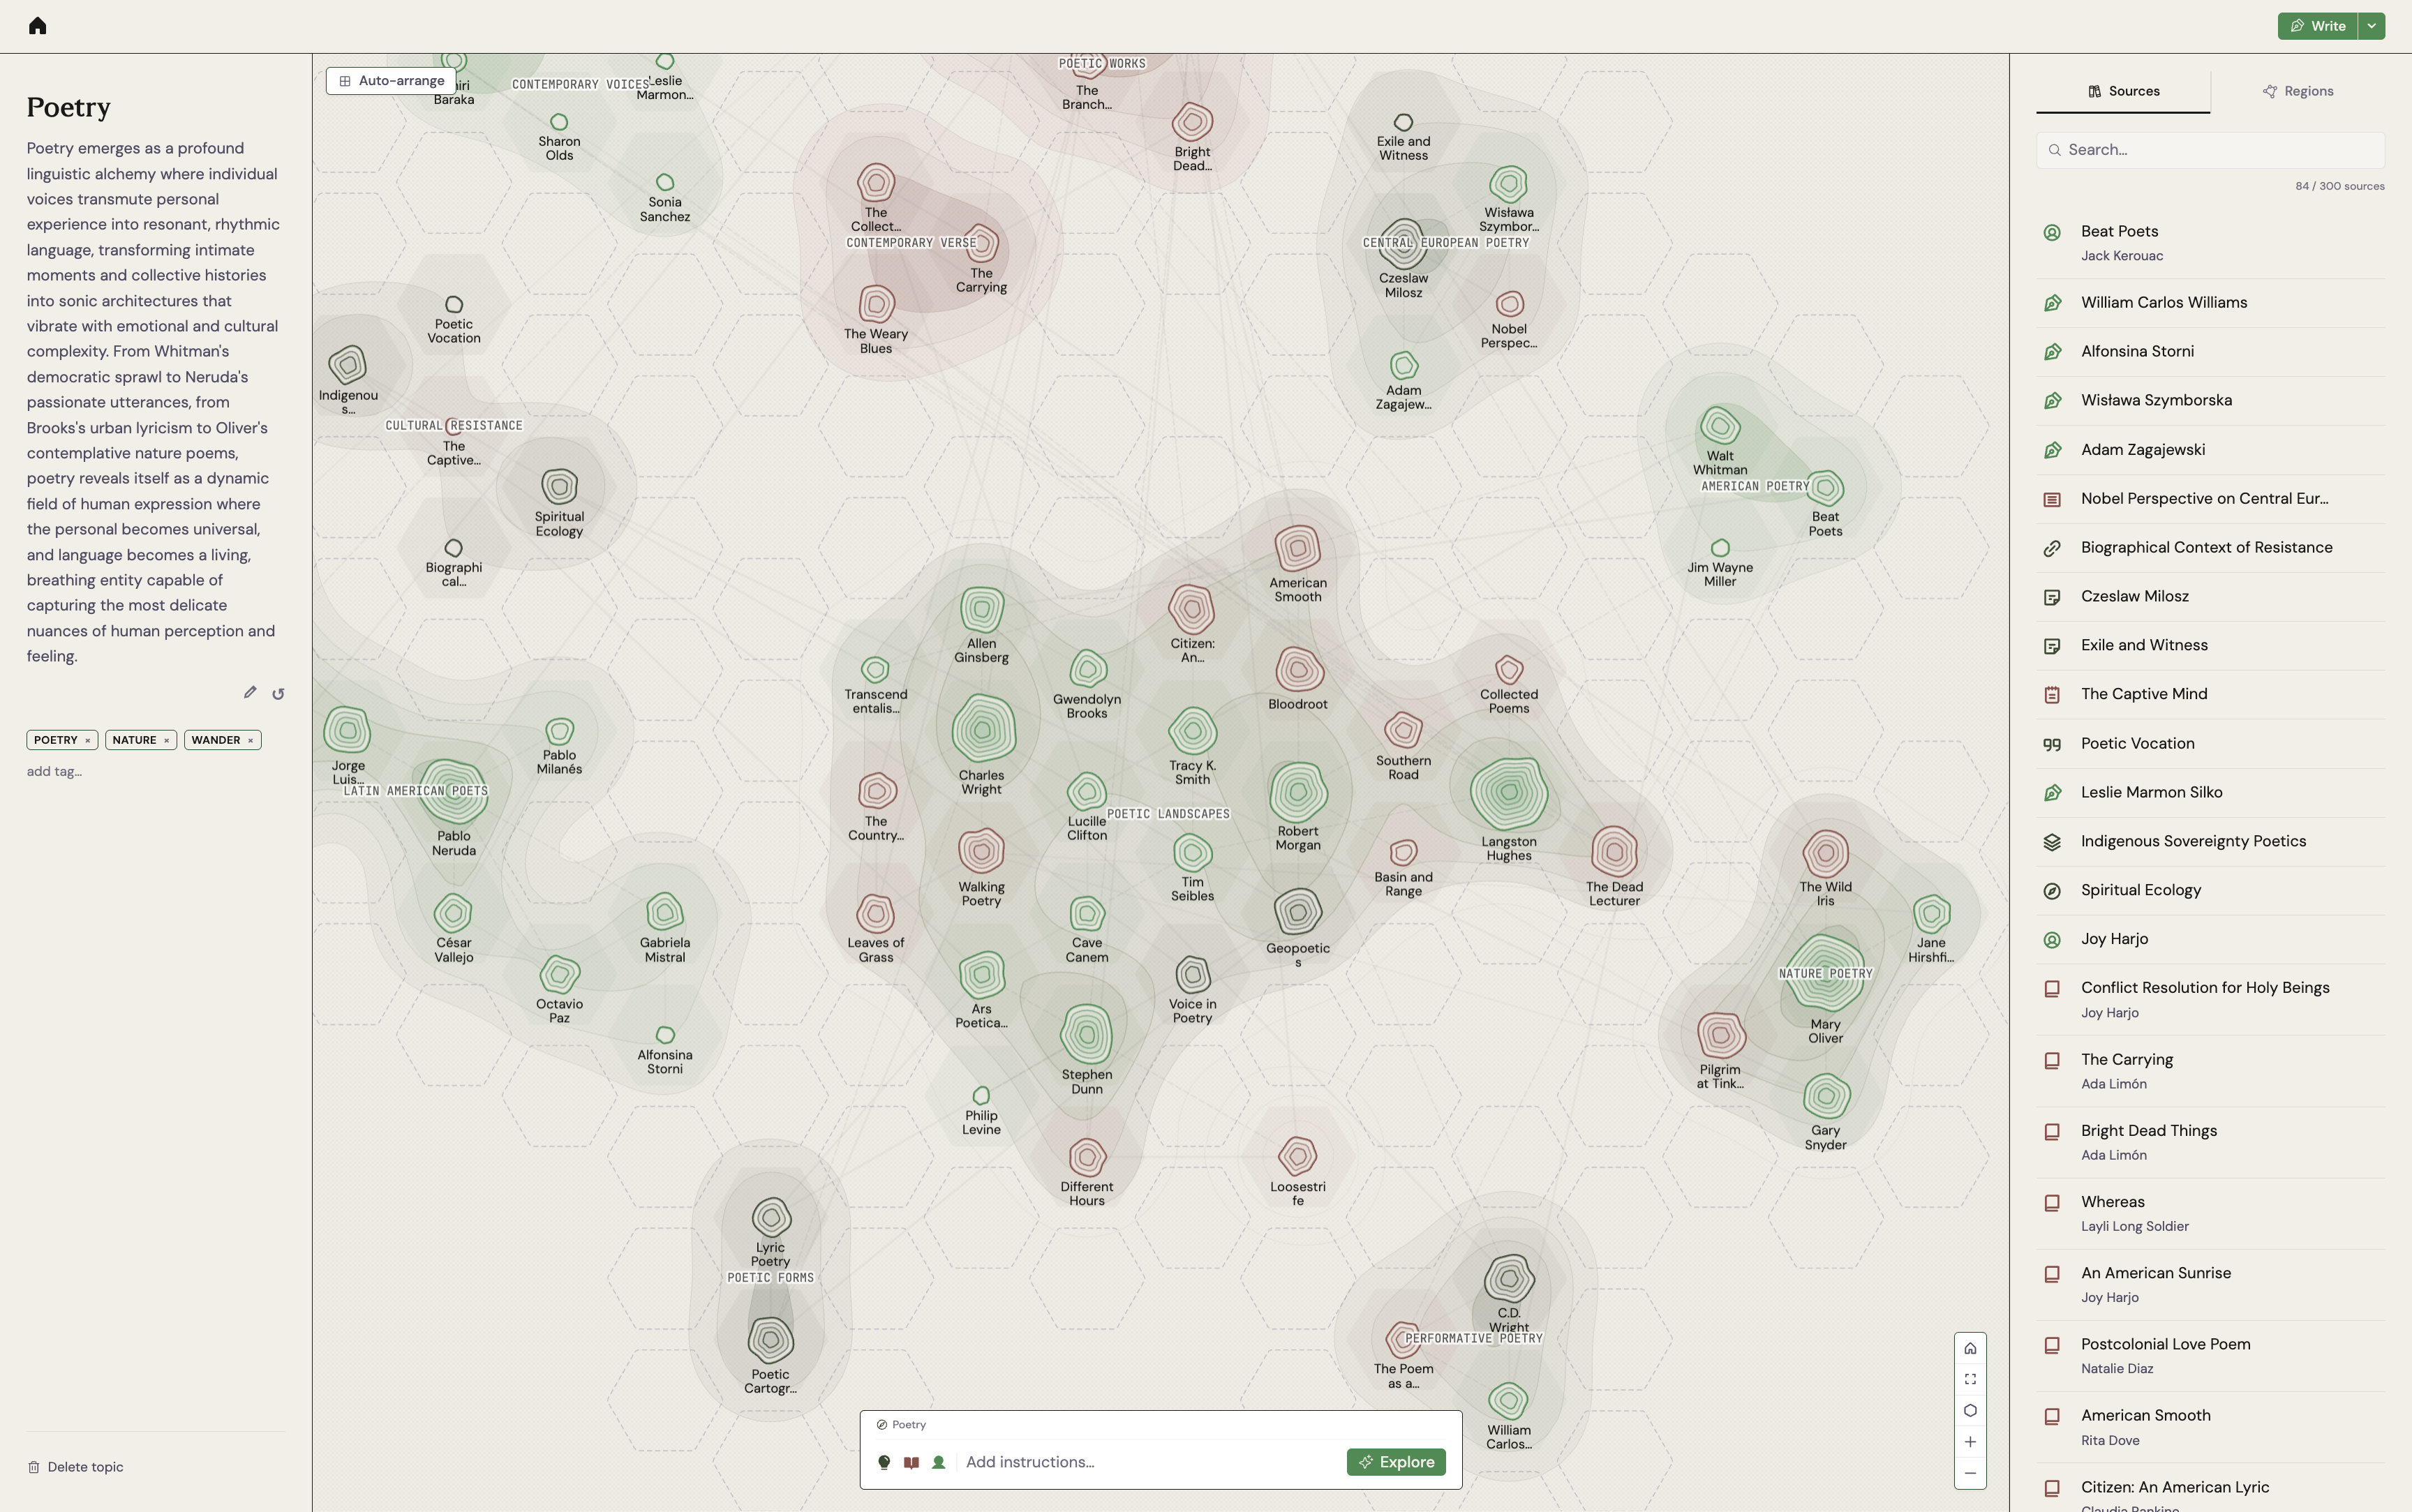Select the Walt Whitman map node
This screenshot has height=1512, width=2412.
[x=1720, y=427]
